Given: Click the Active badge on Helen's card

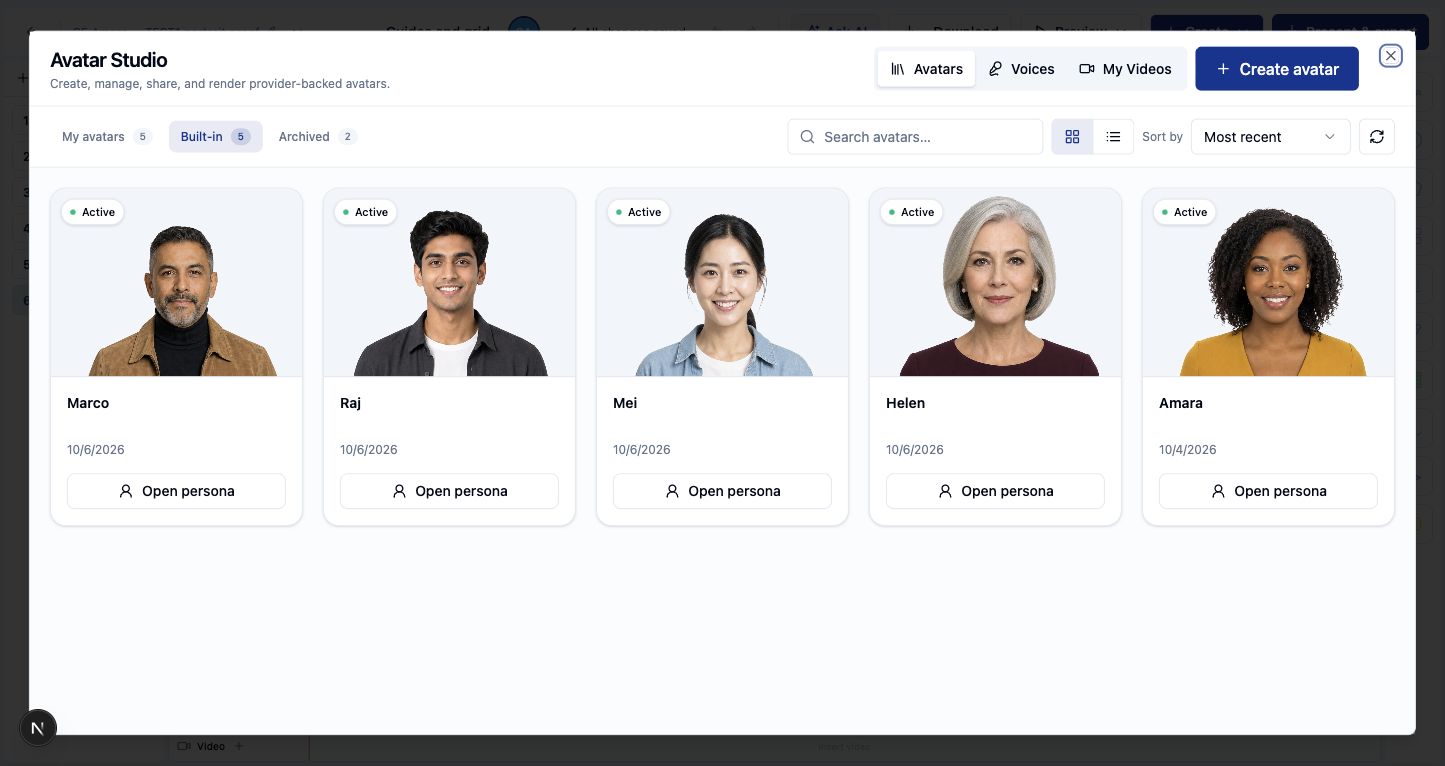Looking at the screenshot, I should [x=911, y=212].
